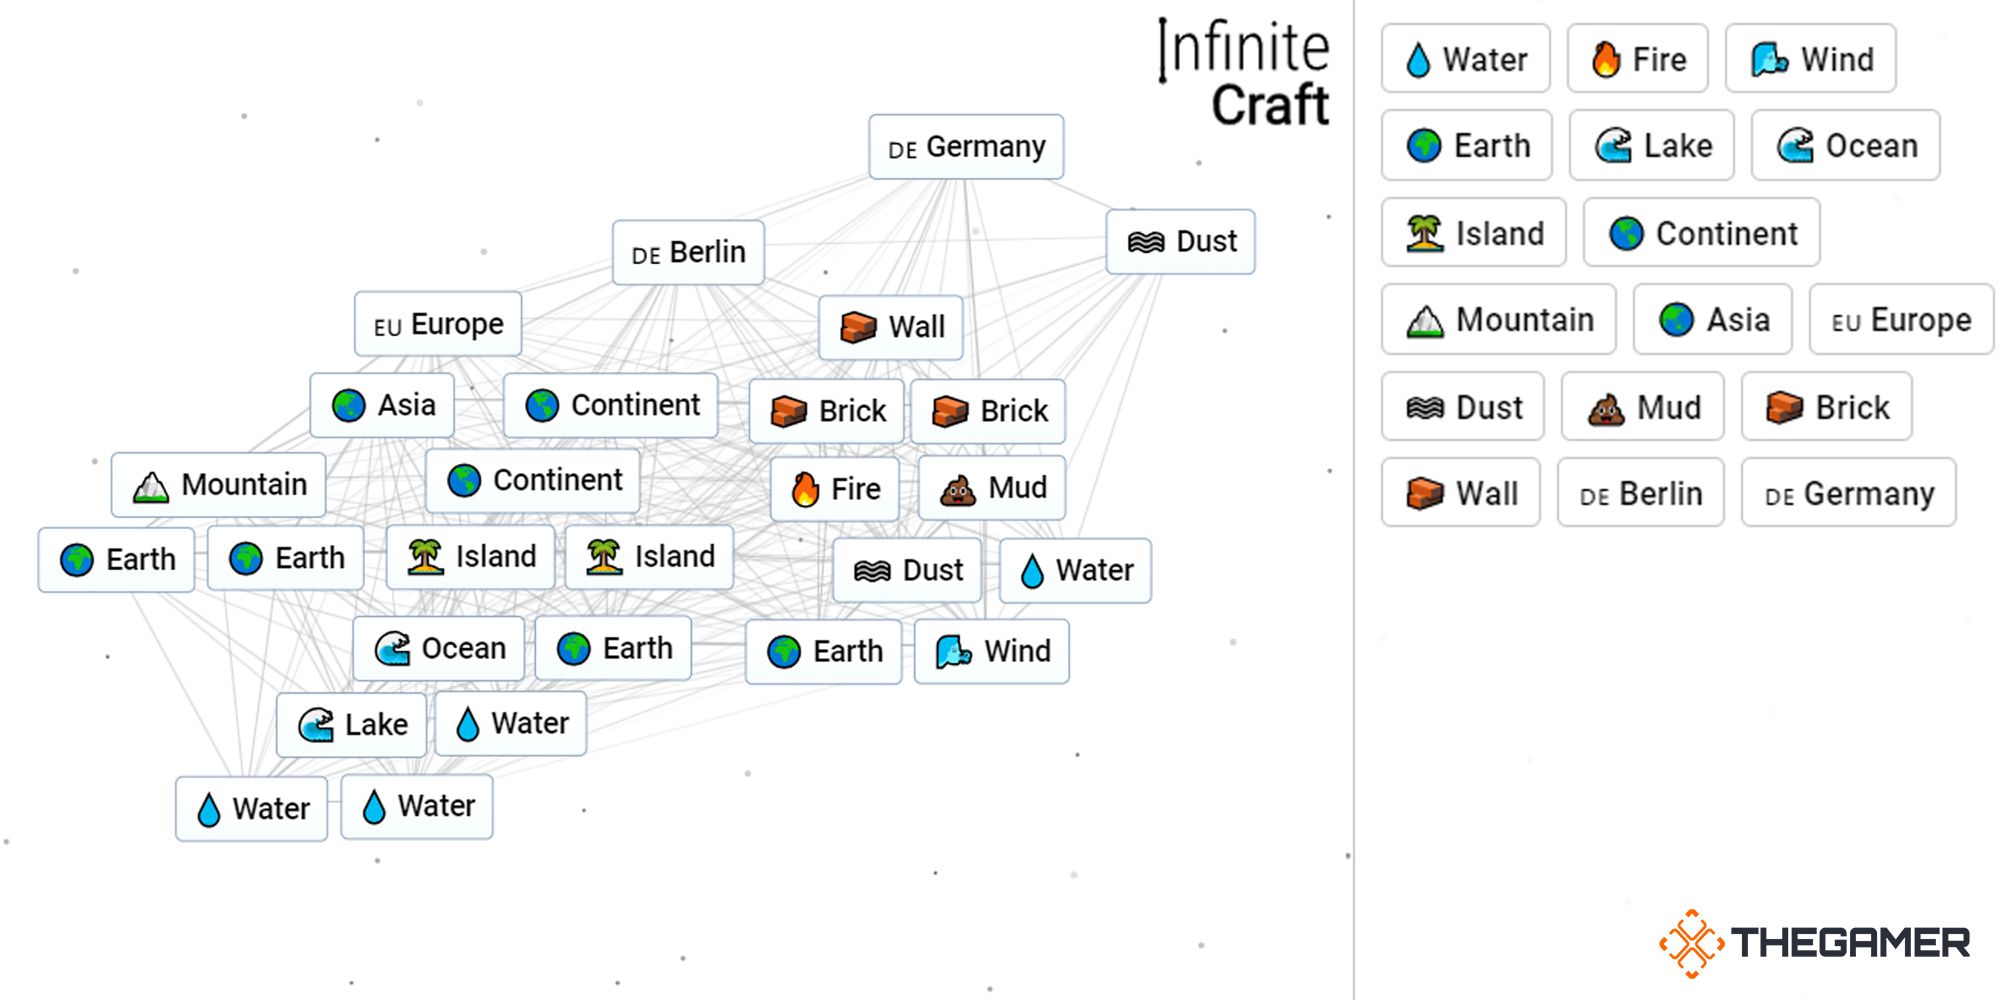
Task: Click the Germany element on the canvas
Action: click(x=966, y=147)
